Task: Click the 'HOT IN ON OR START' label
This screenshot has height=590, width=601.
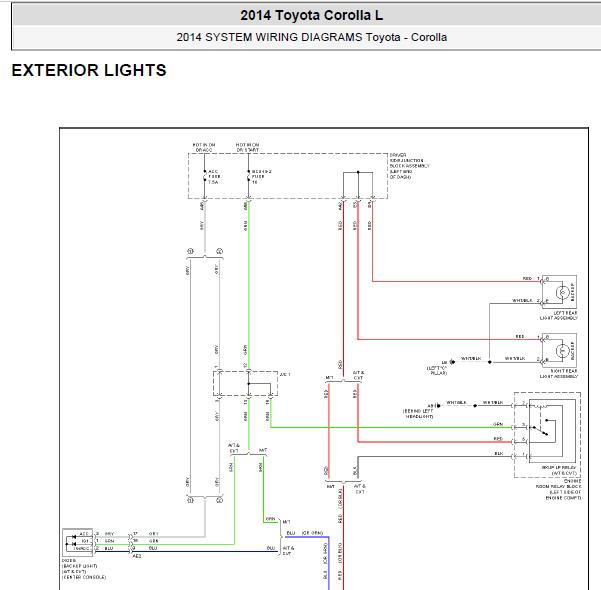Action: [x=248, y=147]
